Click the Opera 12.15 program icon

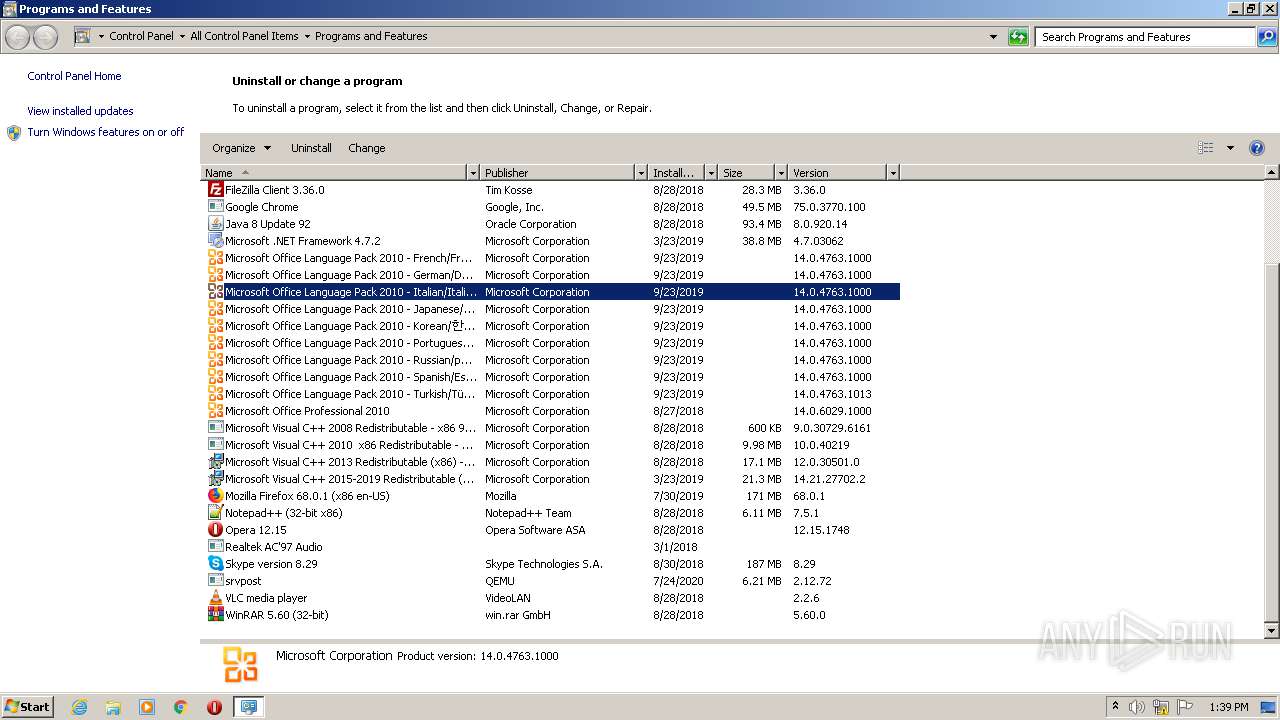(215, 530)
